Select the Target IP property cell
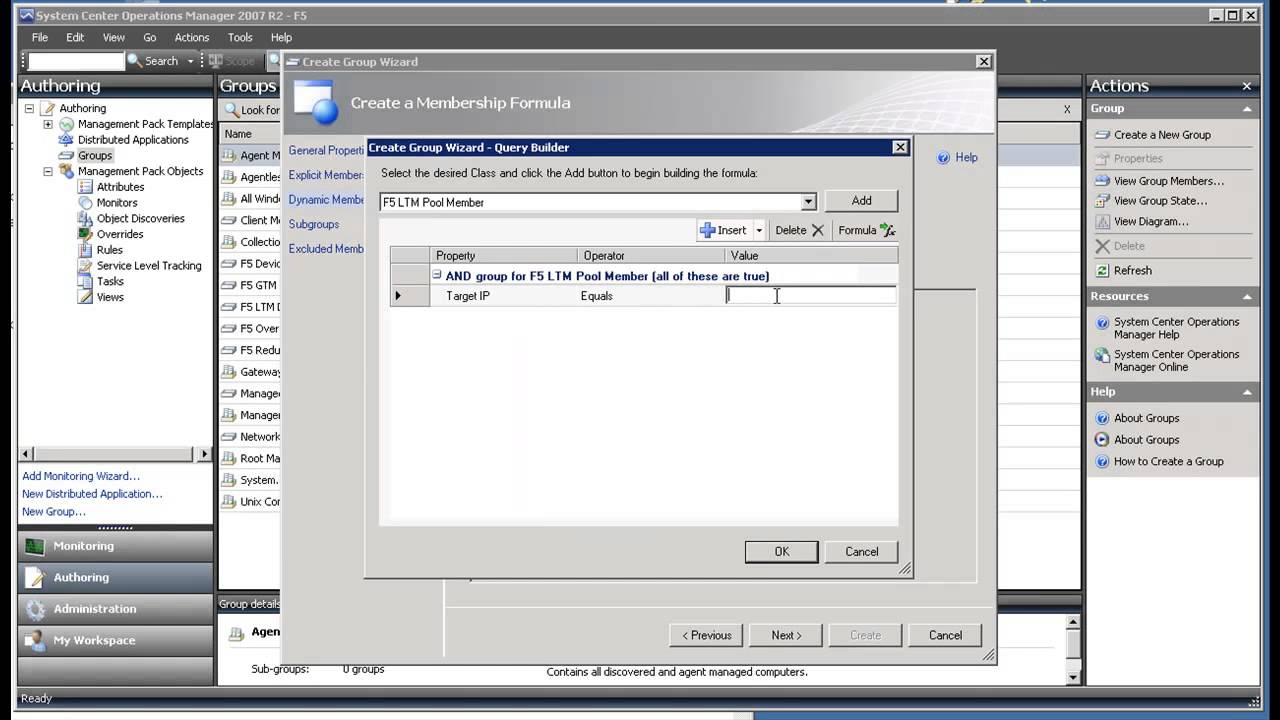The width and height of the screenshot is (1280, 720). coord(504,296)
